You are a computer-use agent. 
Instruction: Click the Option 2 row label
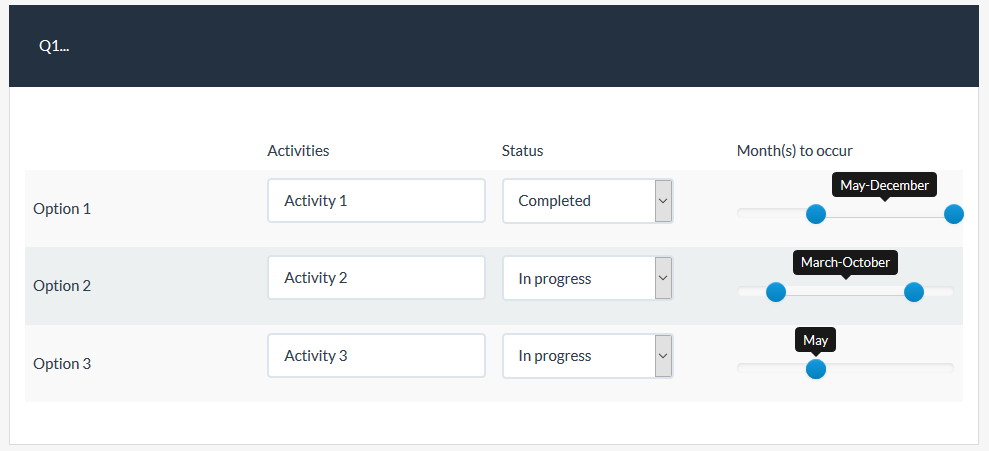[62, 286]
